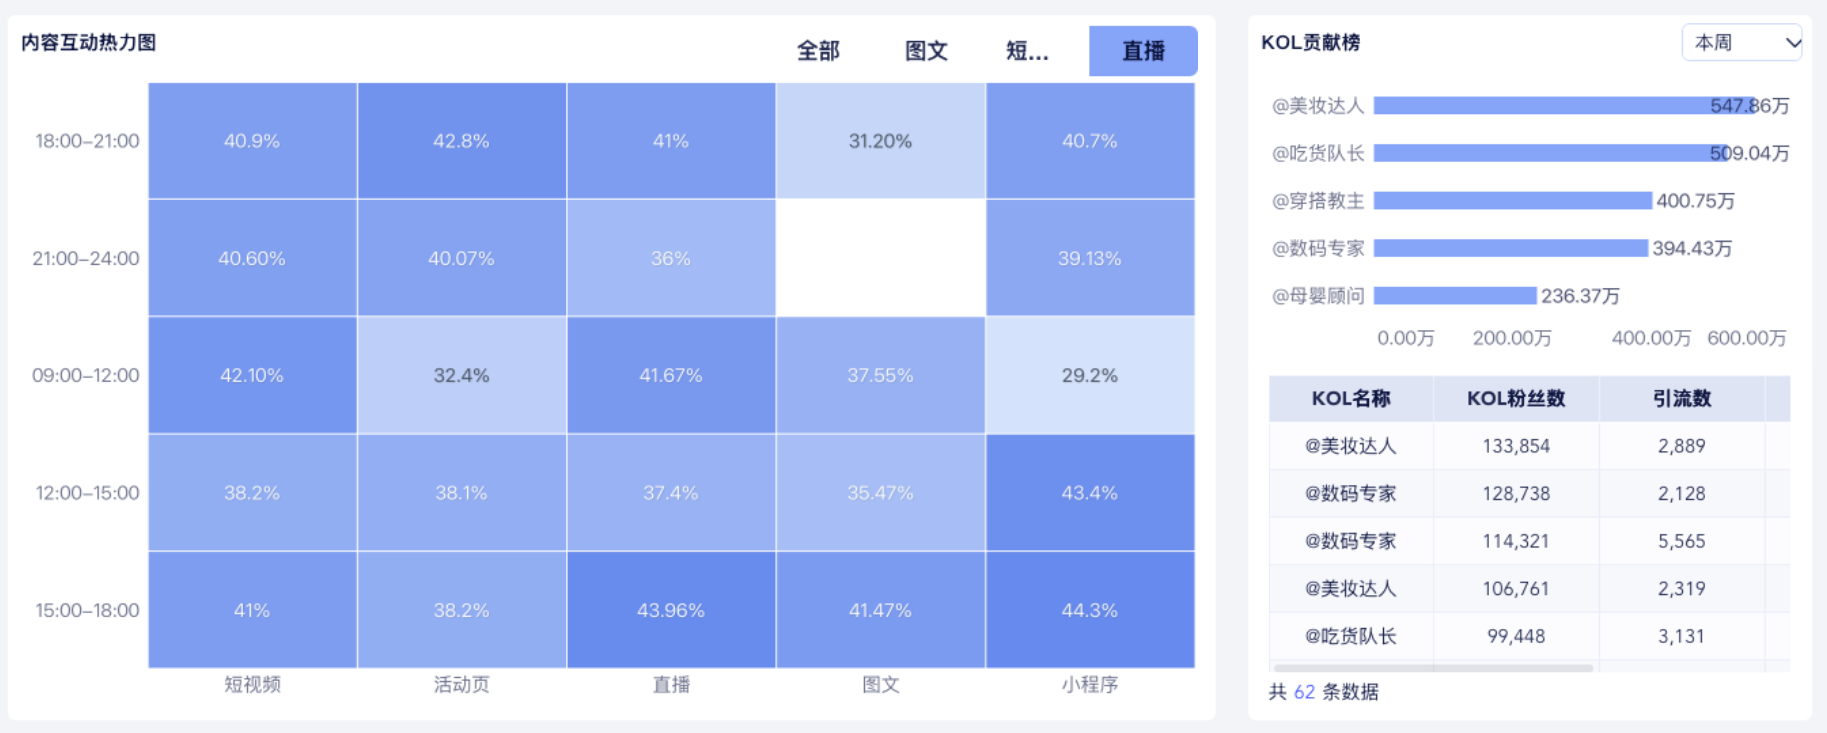Click the 小程序 axis label on heatmap
This screenshot has width=1827, height=733.
pyautogui.click(x=1089, y=685)
